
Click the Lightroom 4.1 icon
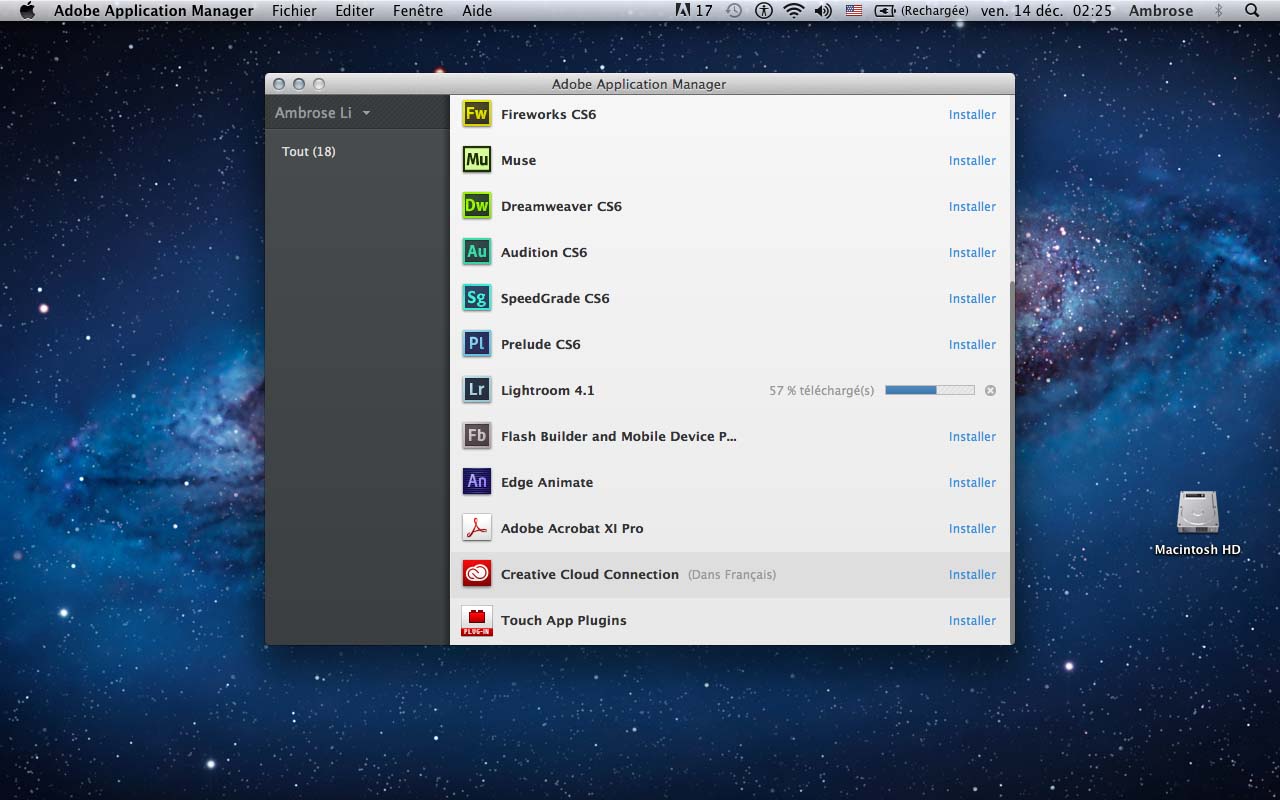(x=477, y=390)
